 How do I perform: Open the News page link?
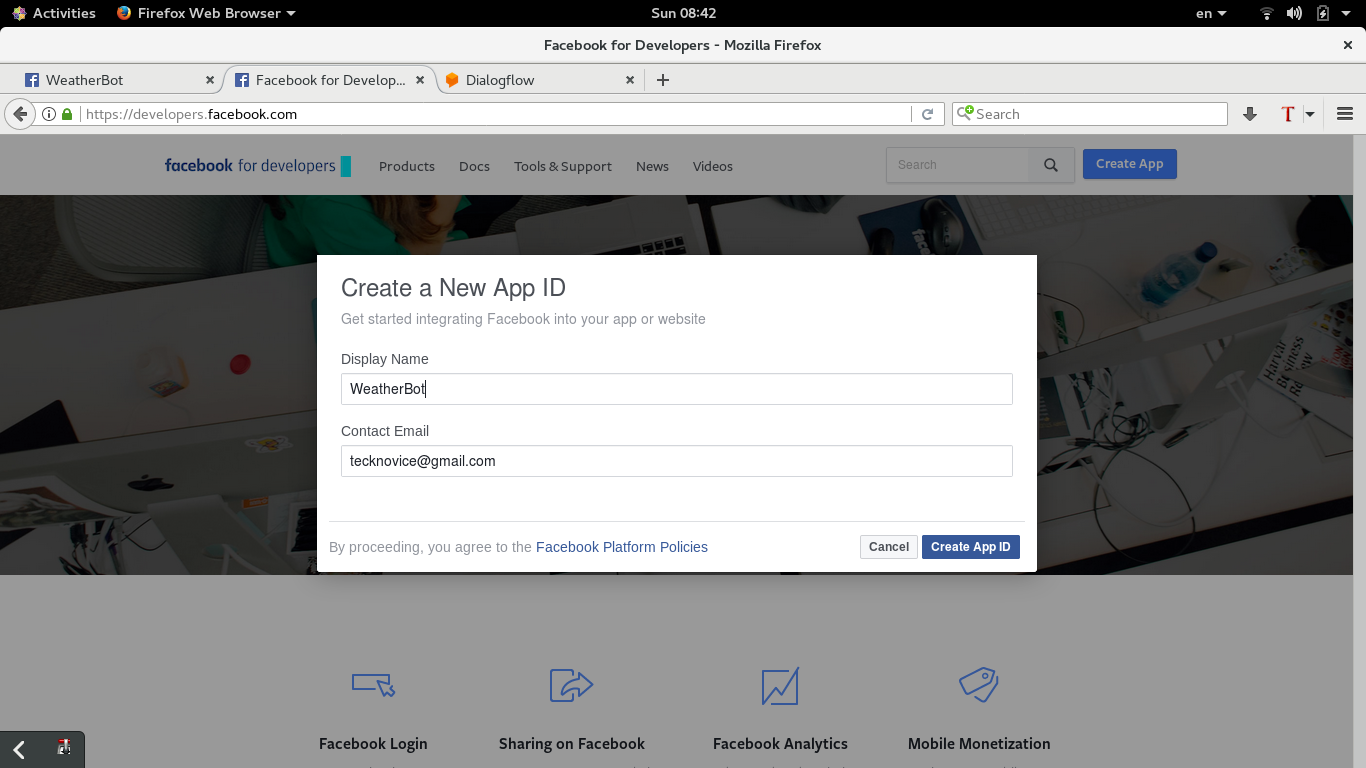652,166
